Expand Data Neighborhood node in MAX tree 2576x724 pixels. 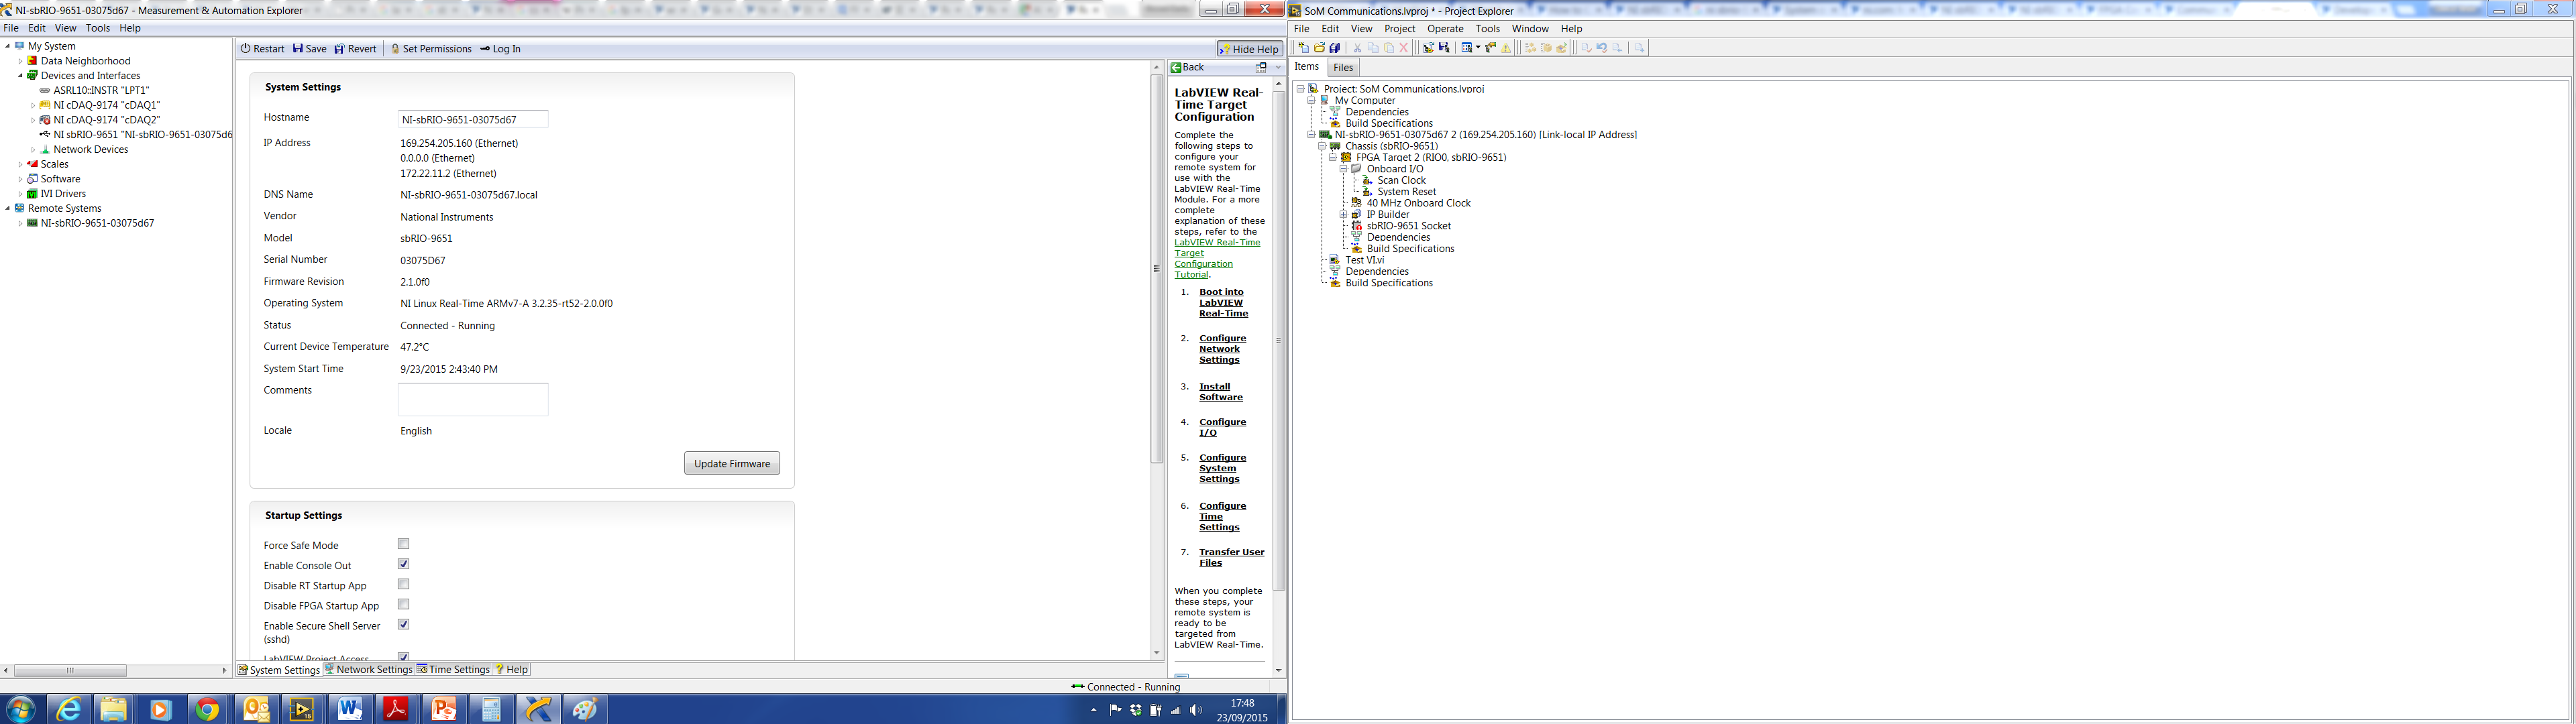point(20,61)
